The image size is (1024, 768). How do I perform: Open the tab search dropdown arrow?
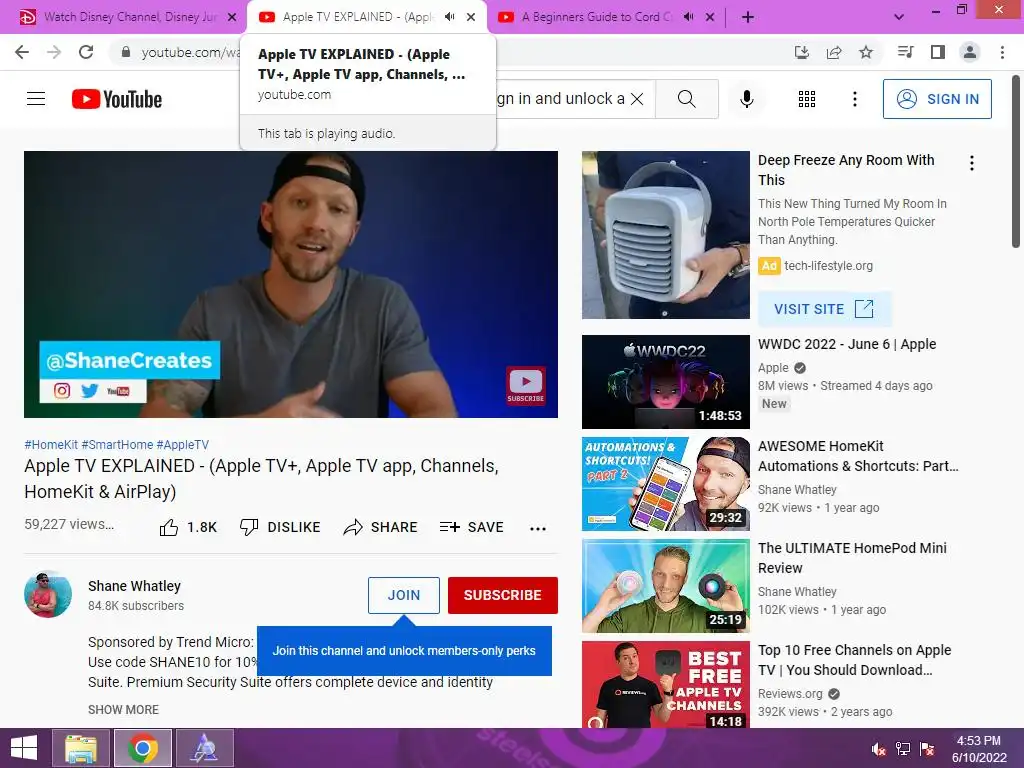899,17
